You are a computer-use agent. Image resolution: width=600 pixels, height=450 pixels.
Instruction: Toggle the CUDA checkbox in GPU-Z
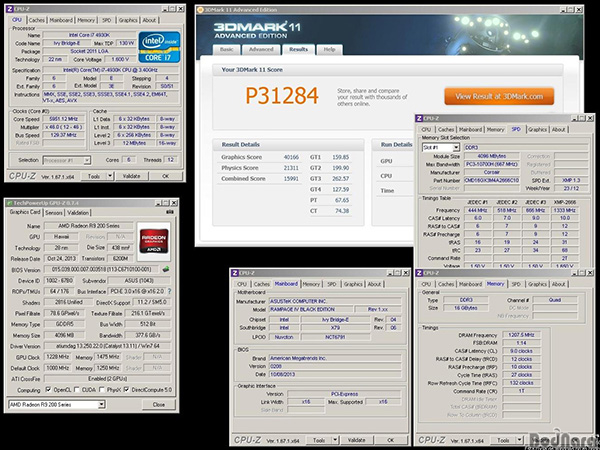[77, 390]
